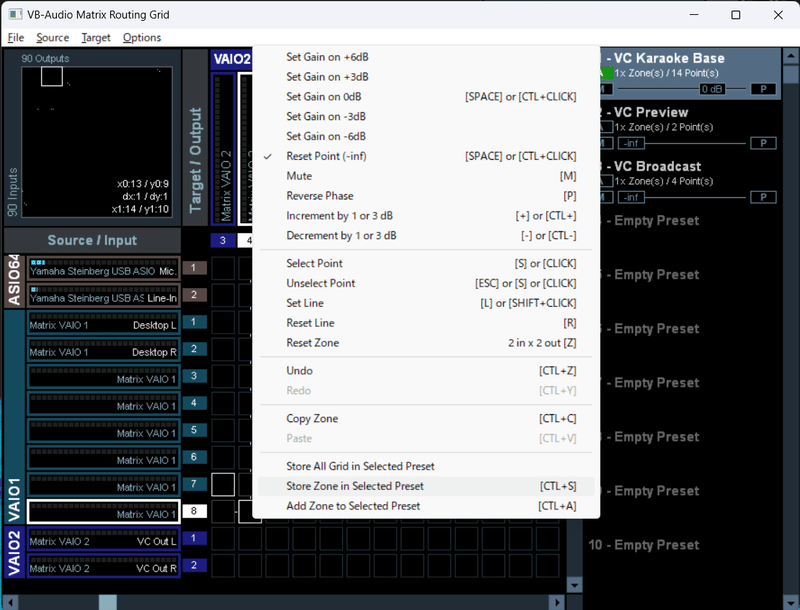Toggle phase P button on VC Karaoke Base
Image resolution: width=800 pixels, height=610 pixels.
coord(763,89)
